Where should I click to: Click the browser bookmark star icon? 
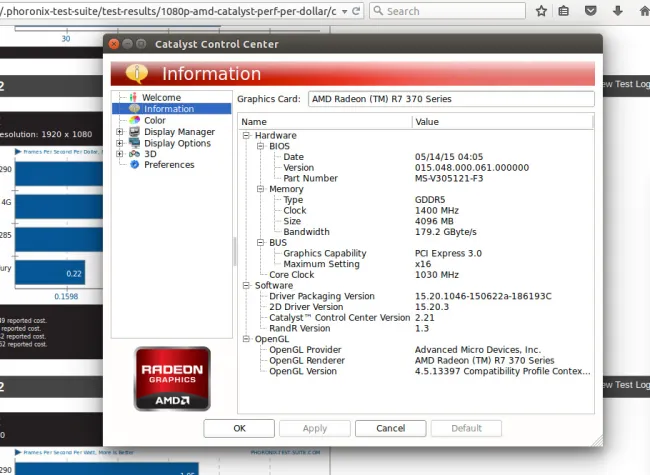click(541, 11)
